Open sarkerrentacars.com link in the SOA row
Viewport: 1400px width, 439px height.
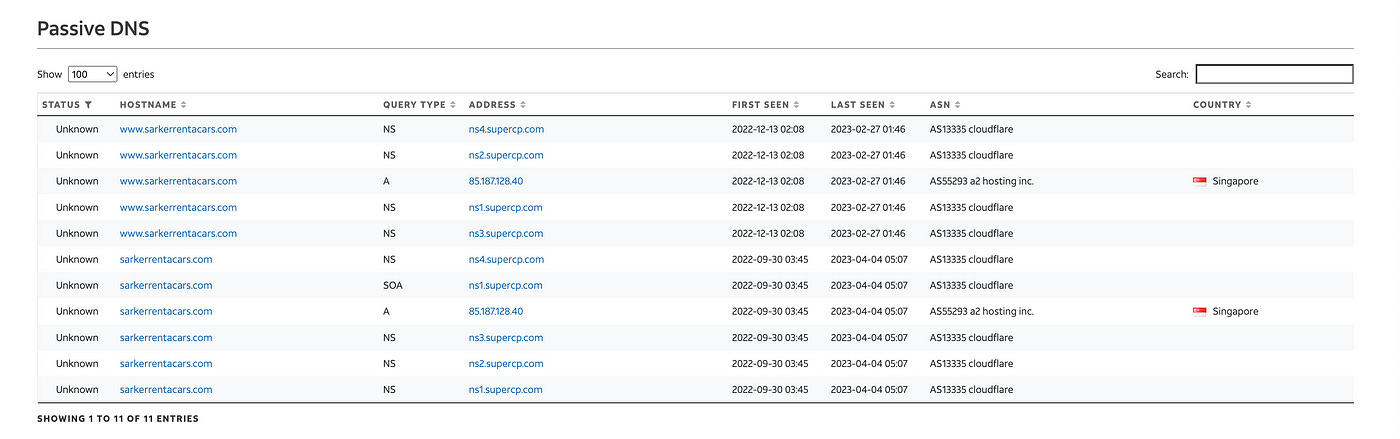pyautogui.click(x=166, y=285)
